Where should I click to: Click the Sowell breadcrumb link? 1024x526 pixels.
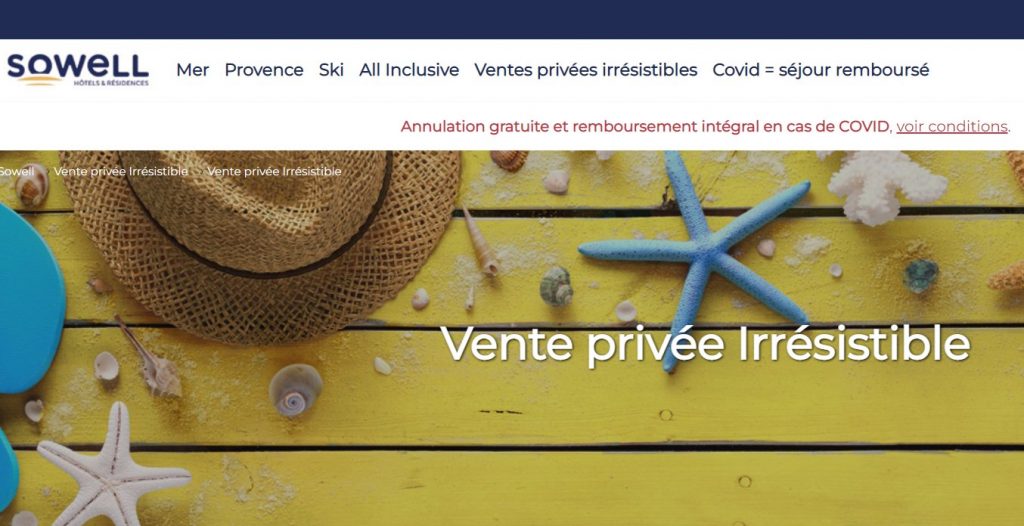point(16,171)
